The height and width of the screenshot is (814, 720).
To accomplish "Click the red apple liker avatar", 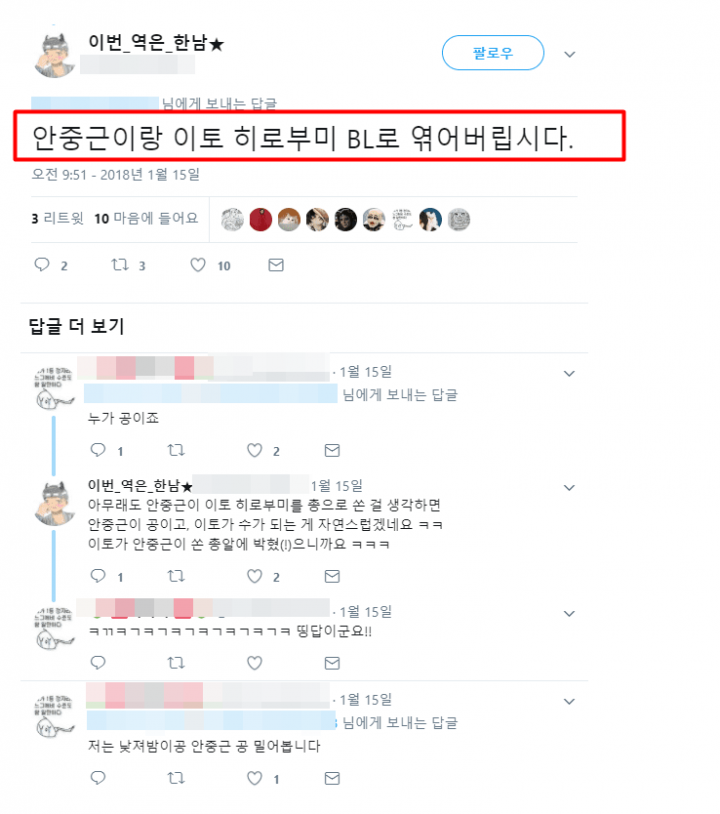I will click(x=261, y=220).
